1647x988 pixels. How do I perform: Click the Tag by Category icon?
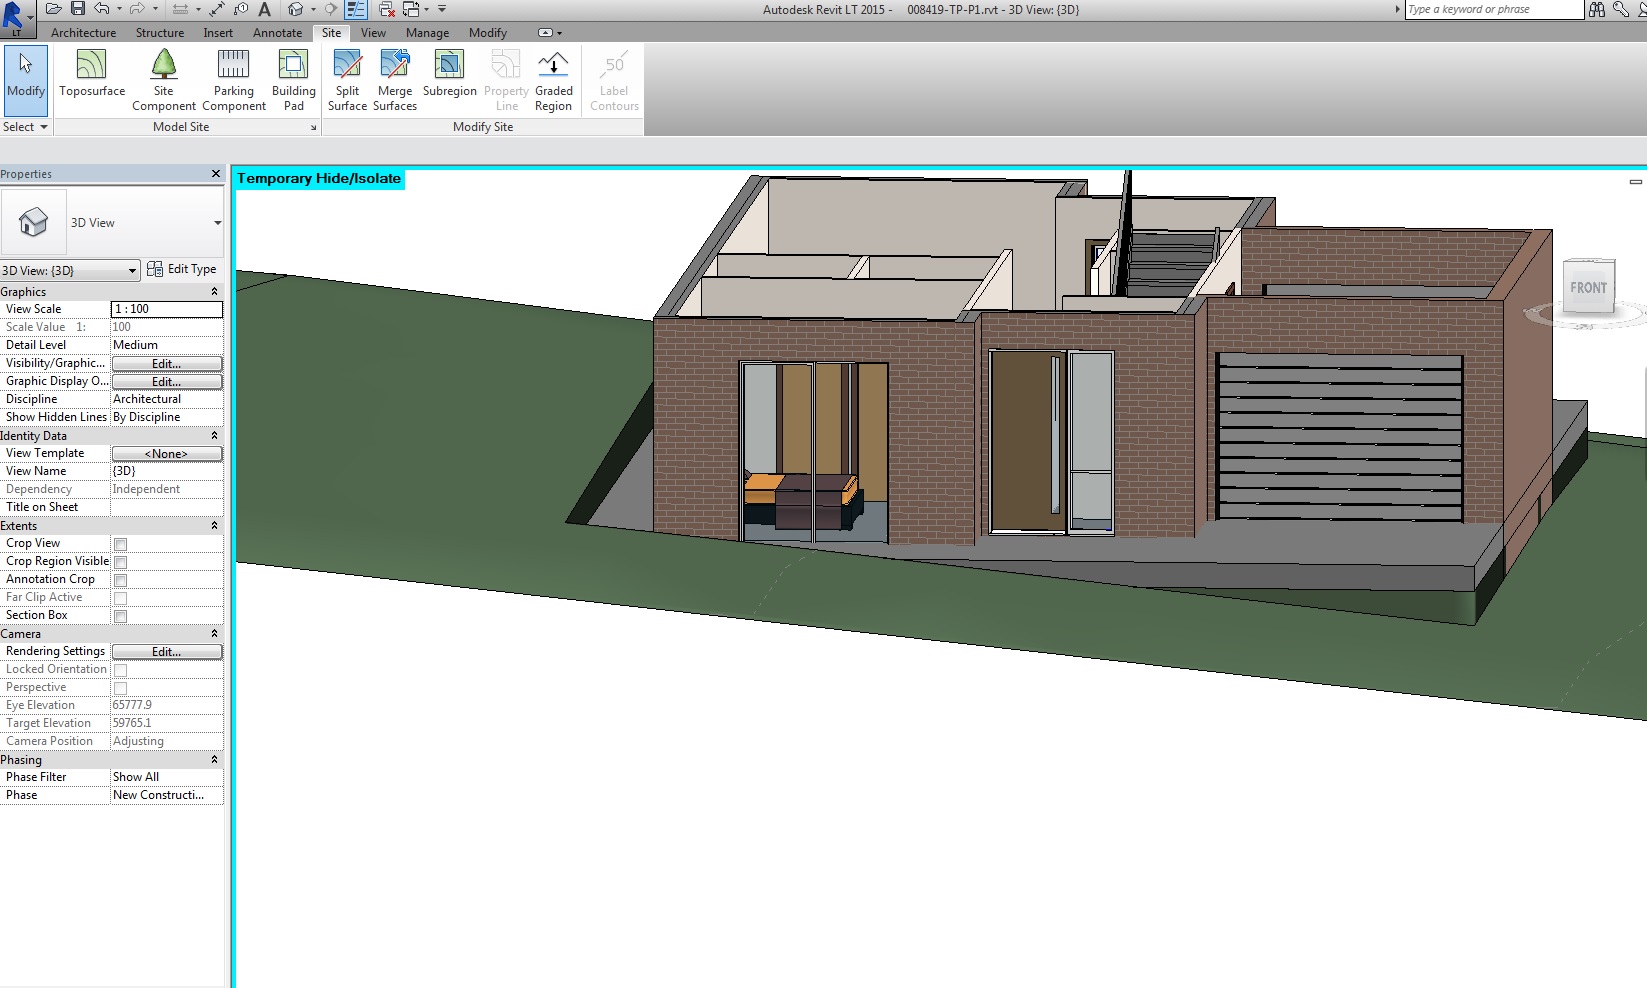241,9
